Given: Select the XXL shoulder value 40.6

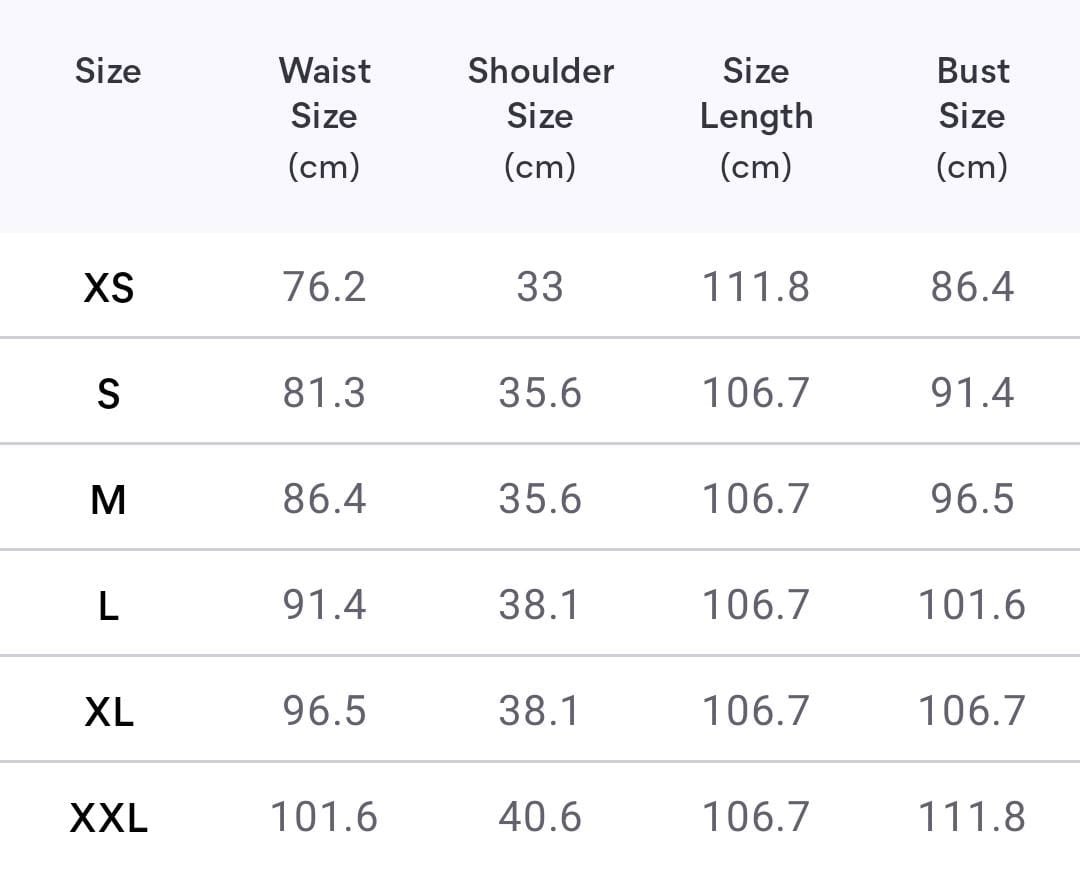Looking at the screenshot, I should [x=540, y=817].
